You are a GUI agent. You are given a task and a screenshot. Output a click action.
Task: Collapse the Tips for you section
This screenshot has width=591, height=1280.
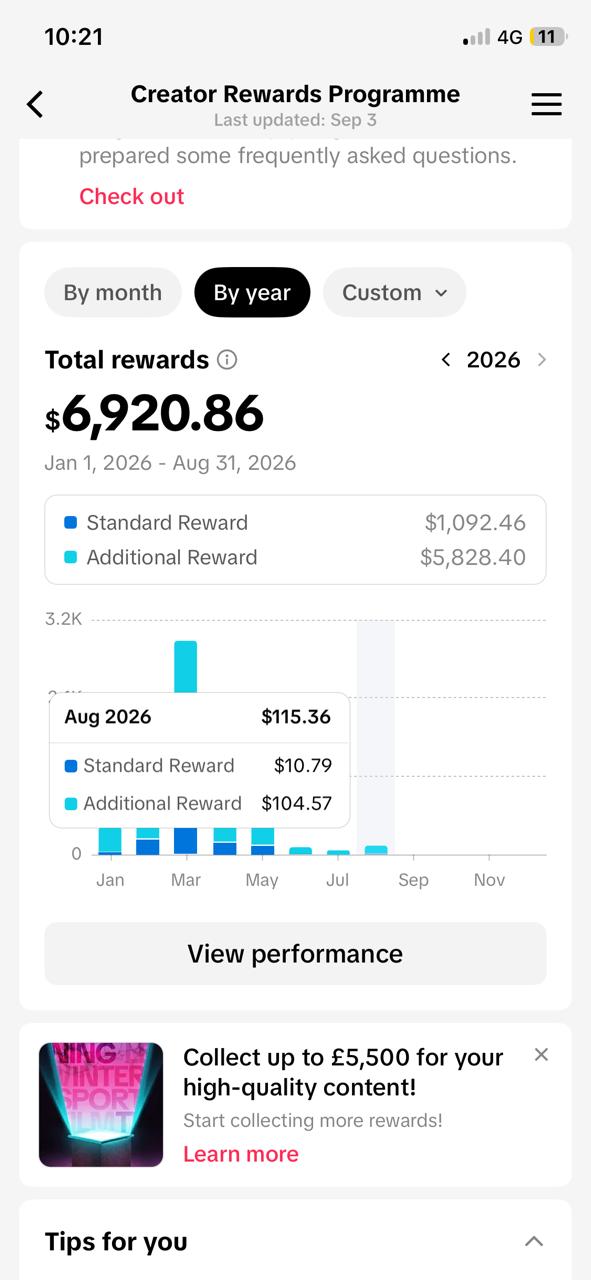(x=534, y=1241)
